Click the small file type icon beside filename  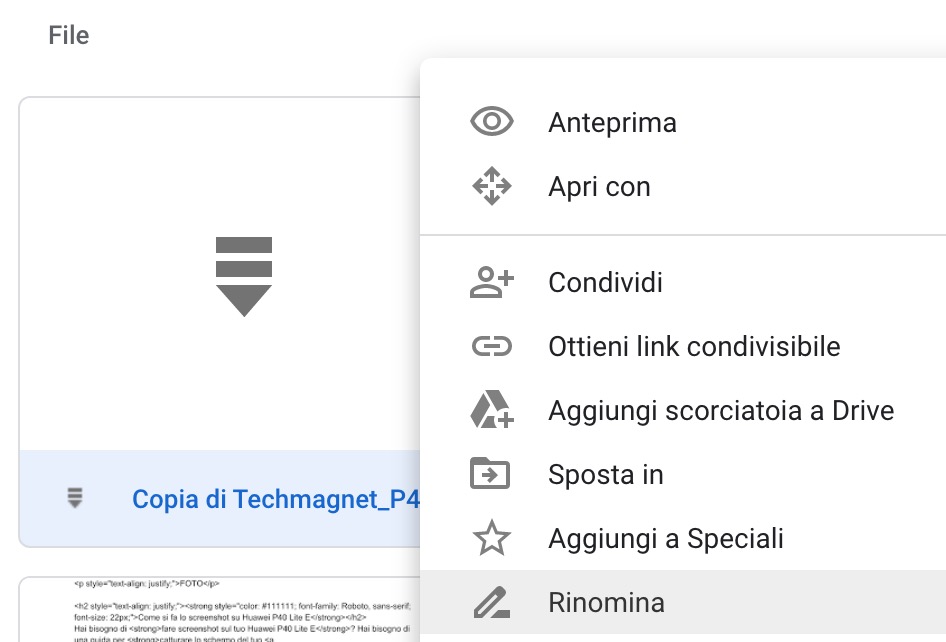[75, 498]
